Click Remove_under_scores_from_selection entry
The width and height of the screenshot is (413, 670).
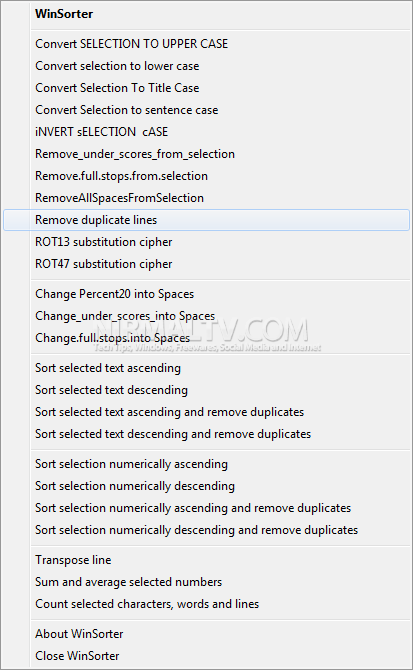(206, 154)
